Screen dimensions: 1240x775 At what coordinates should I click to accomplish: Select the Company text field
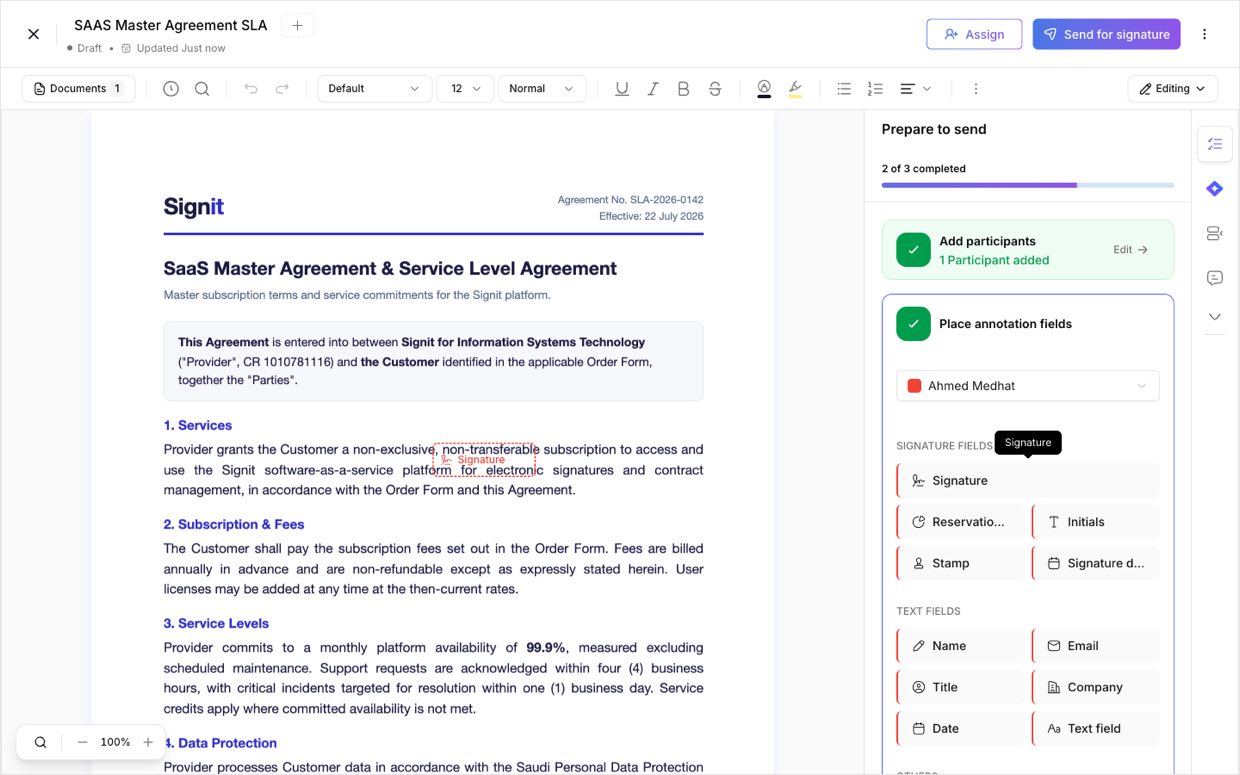coord(1096,687)
